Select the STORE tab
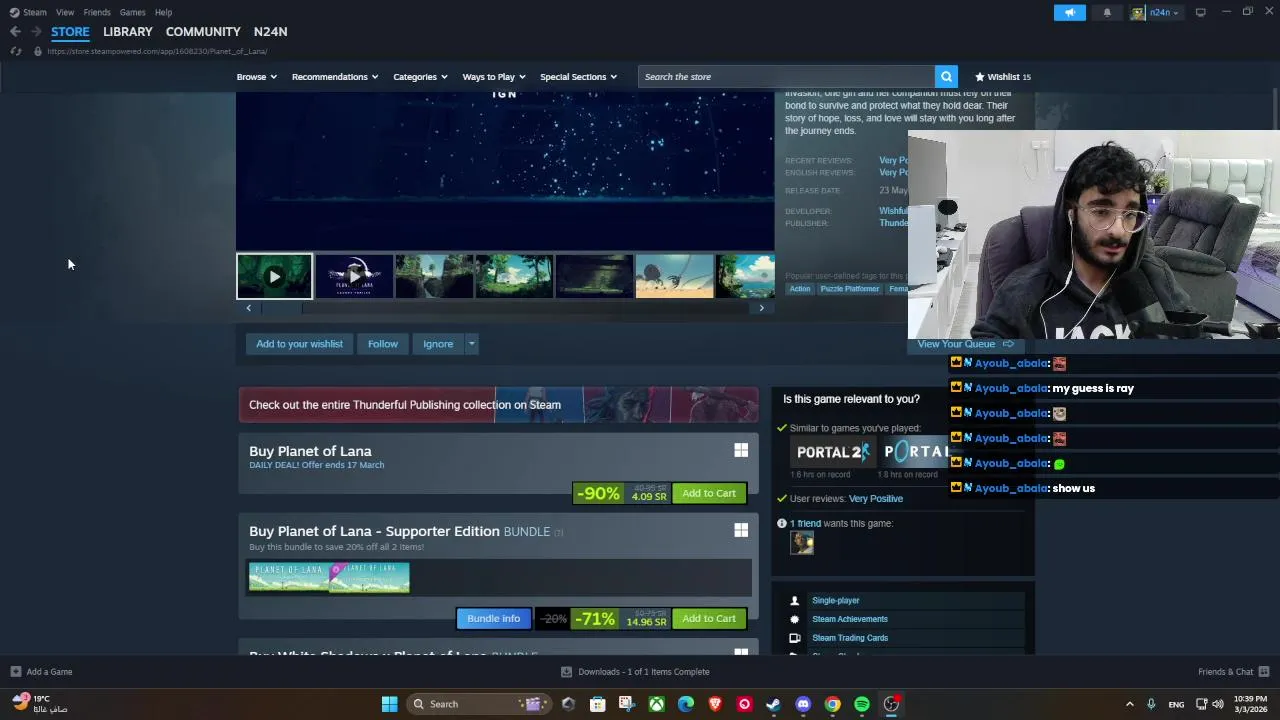Screen dimensions: 1280x720 pos(70,32)
